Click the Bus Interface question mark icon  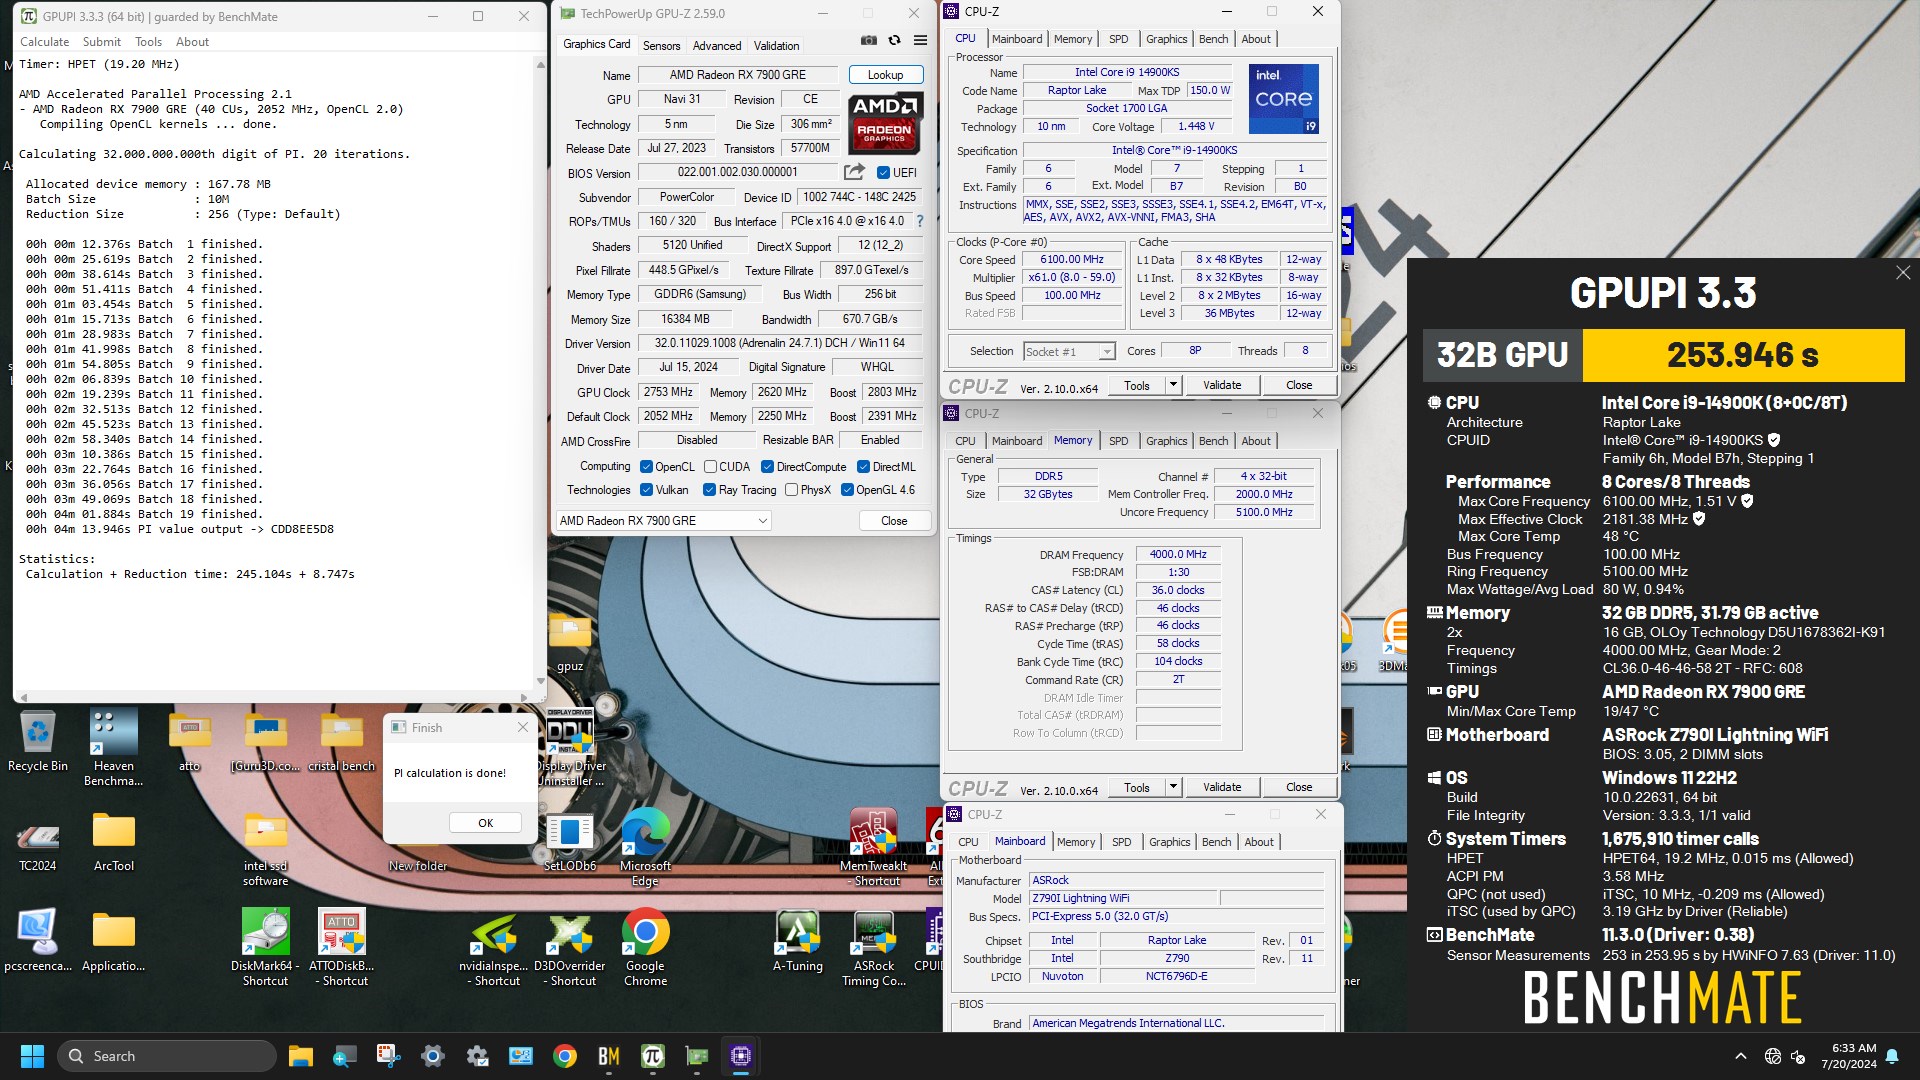click(x=920, y=221)
